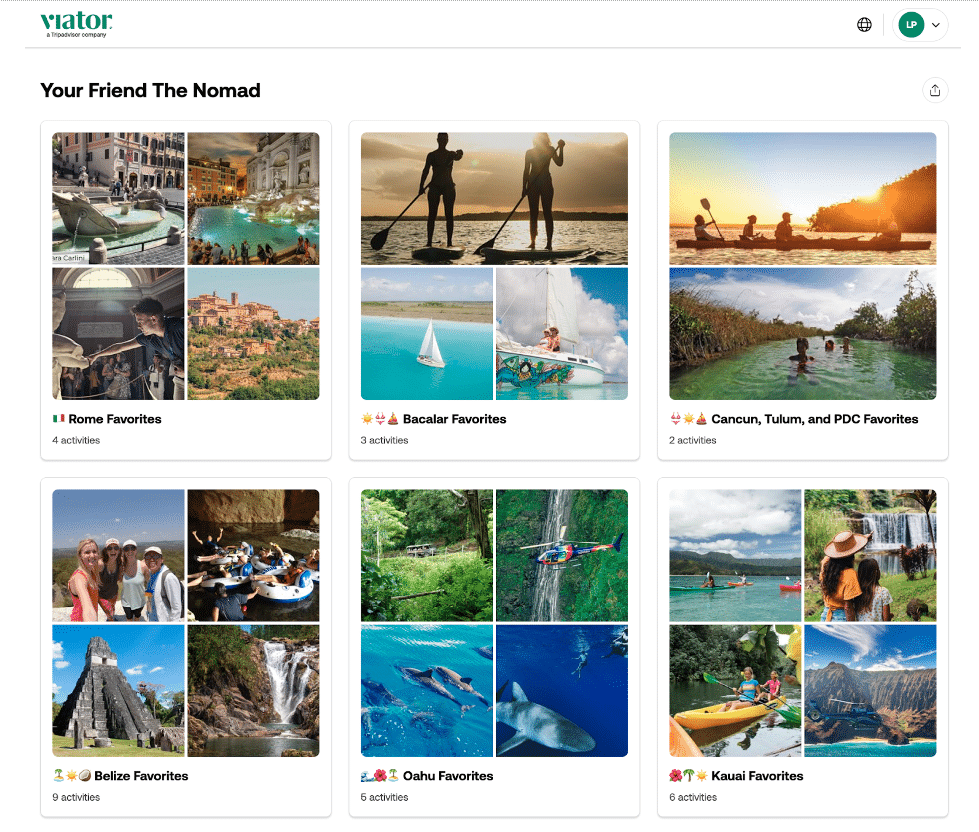Image resolution: width=979 pixels, height=832 pixels.
Task: Click the Italian flag emoji beside Rome Favorites
Action: (x=59, y=419)
